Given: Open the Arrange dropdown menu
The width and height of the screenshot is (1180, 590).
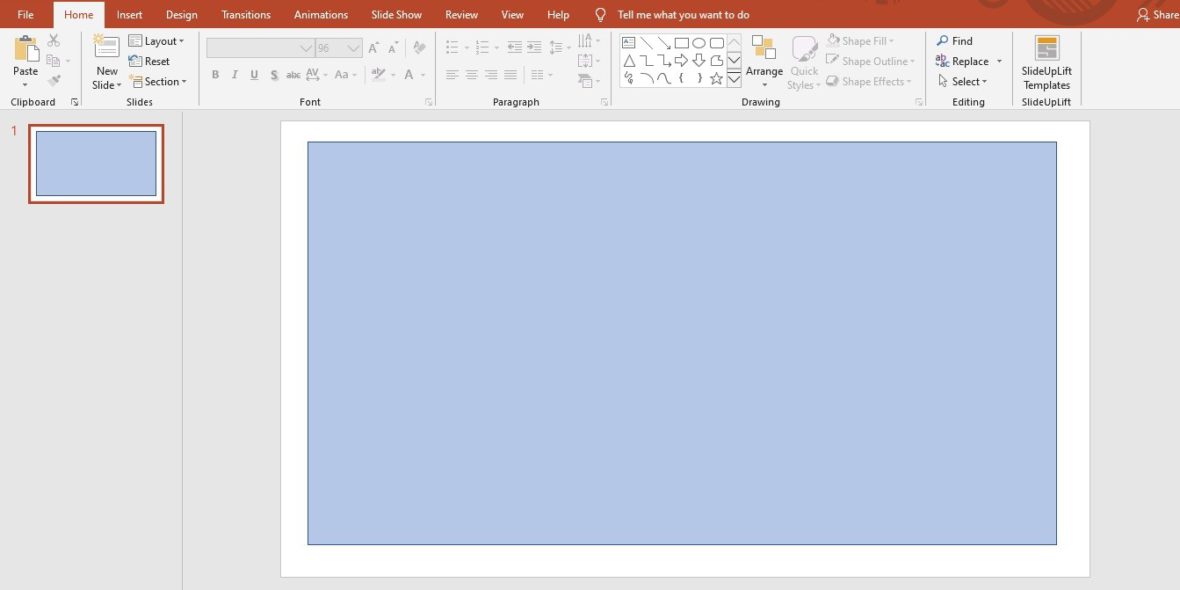Looking at the screenshot, I should [x=764, y=62].
